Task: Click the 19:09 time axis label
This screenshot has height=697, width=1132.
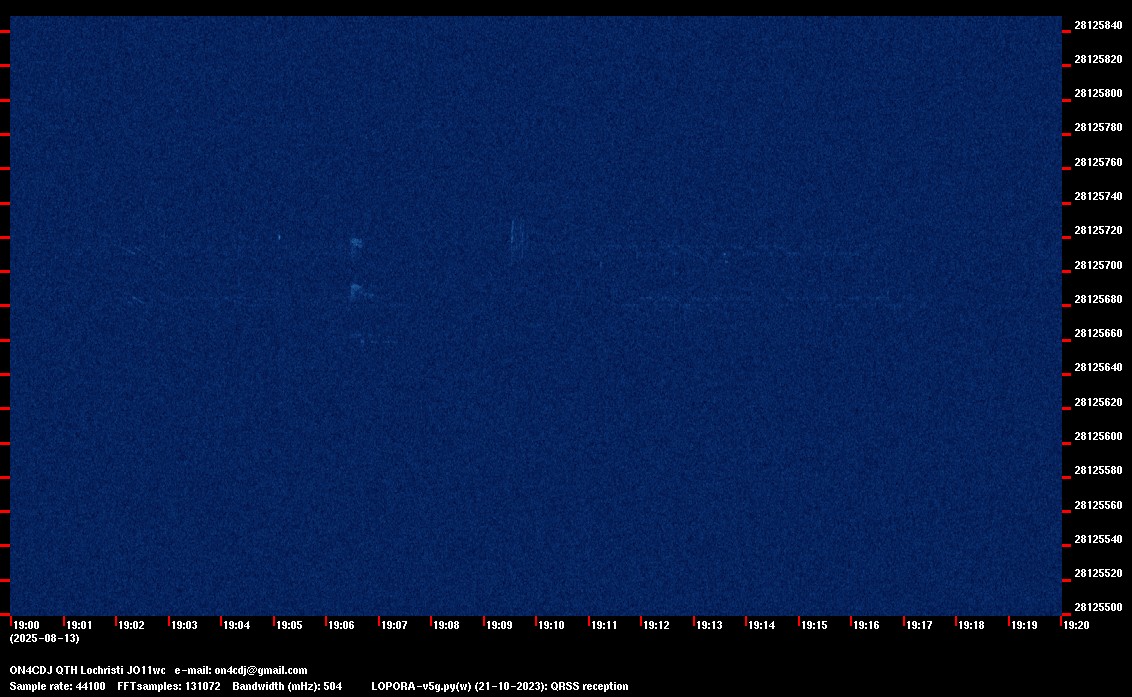Action: (499, 625)
